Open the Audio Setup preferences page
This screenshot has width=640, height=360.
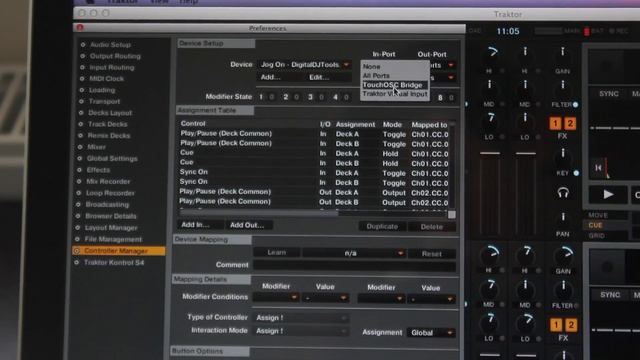pyautogui.click(x=110, y=44)
